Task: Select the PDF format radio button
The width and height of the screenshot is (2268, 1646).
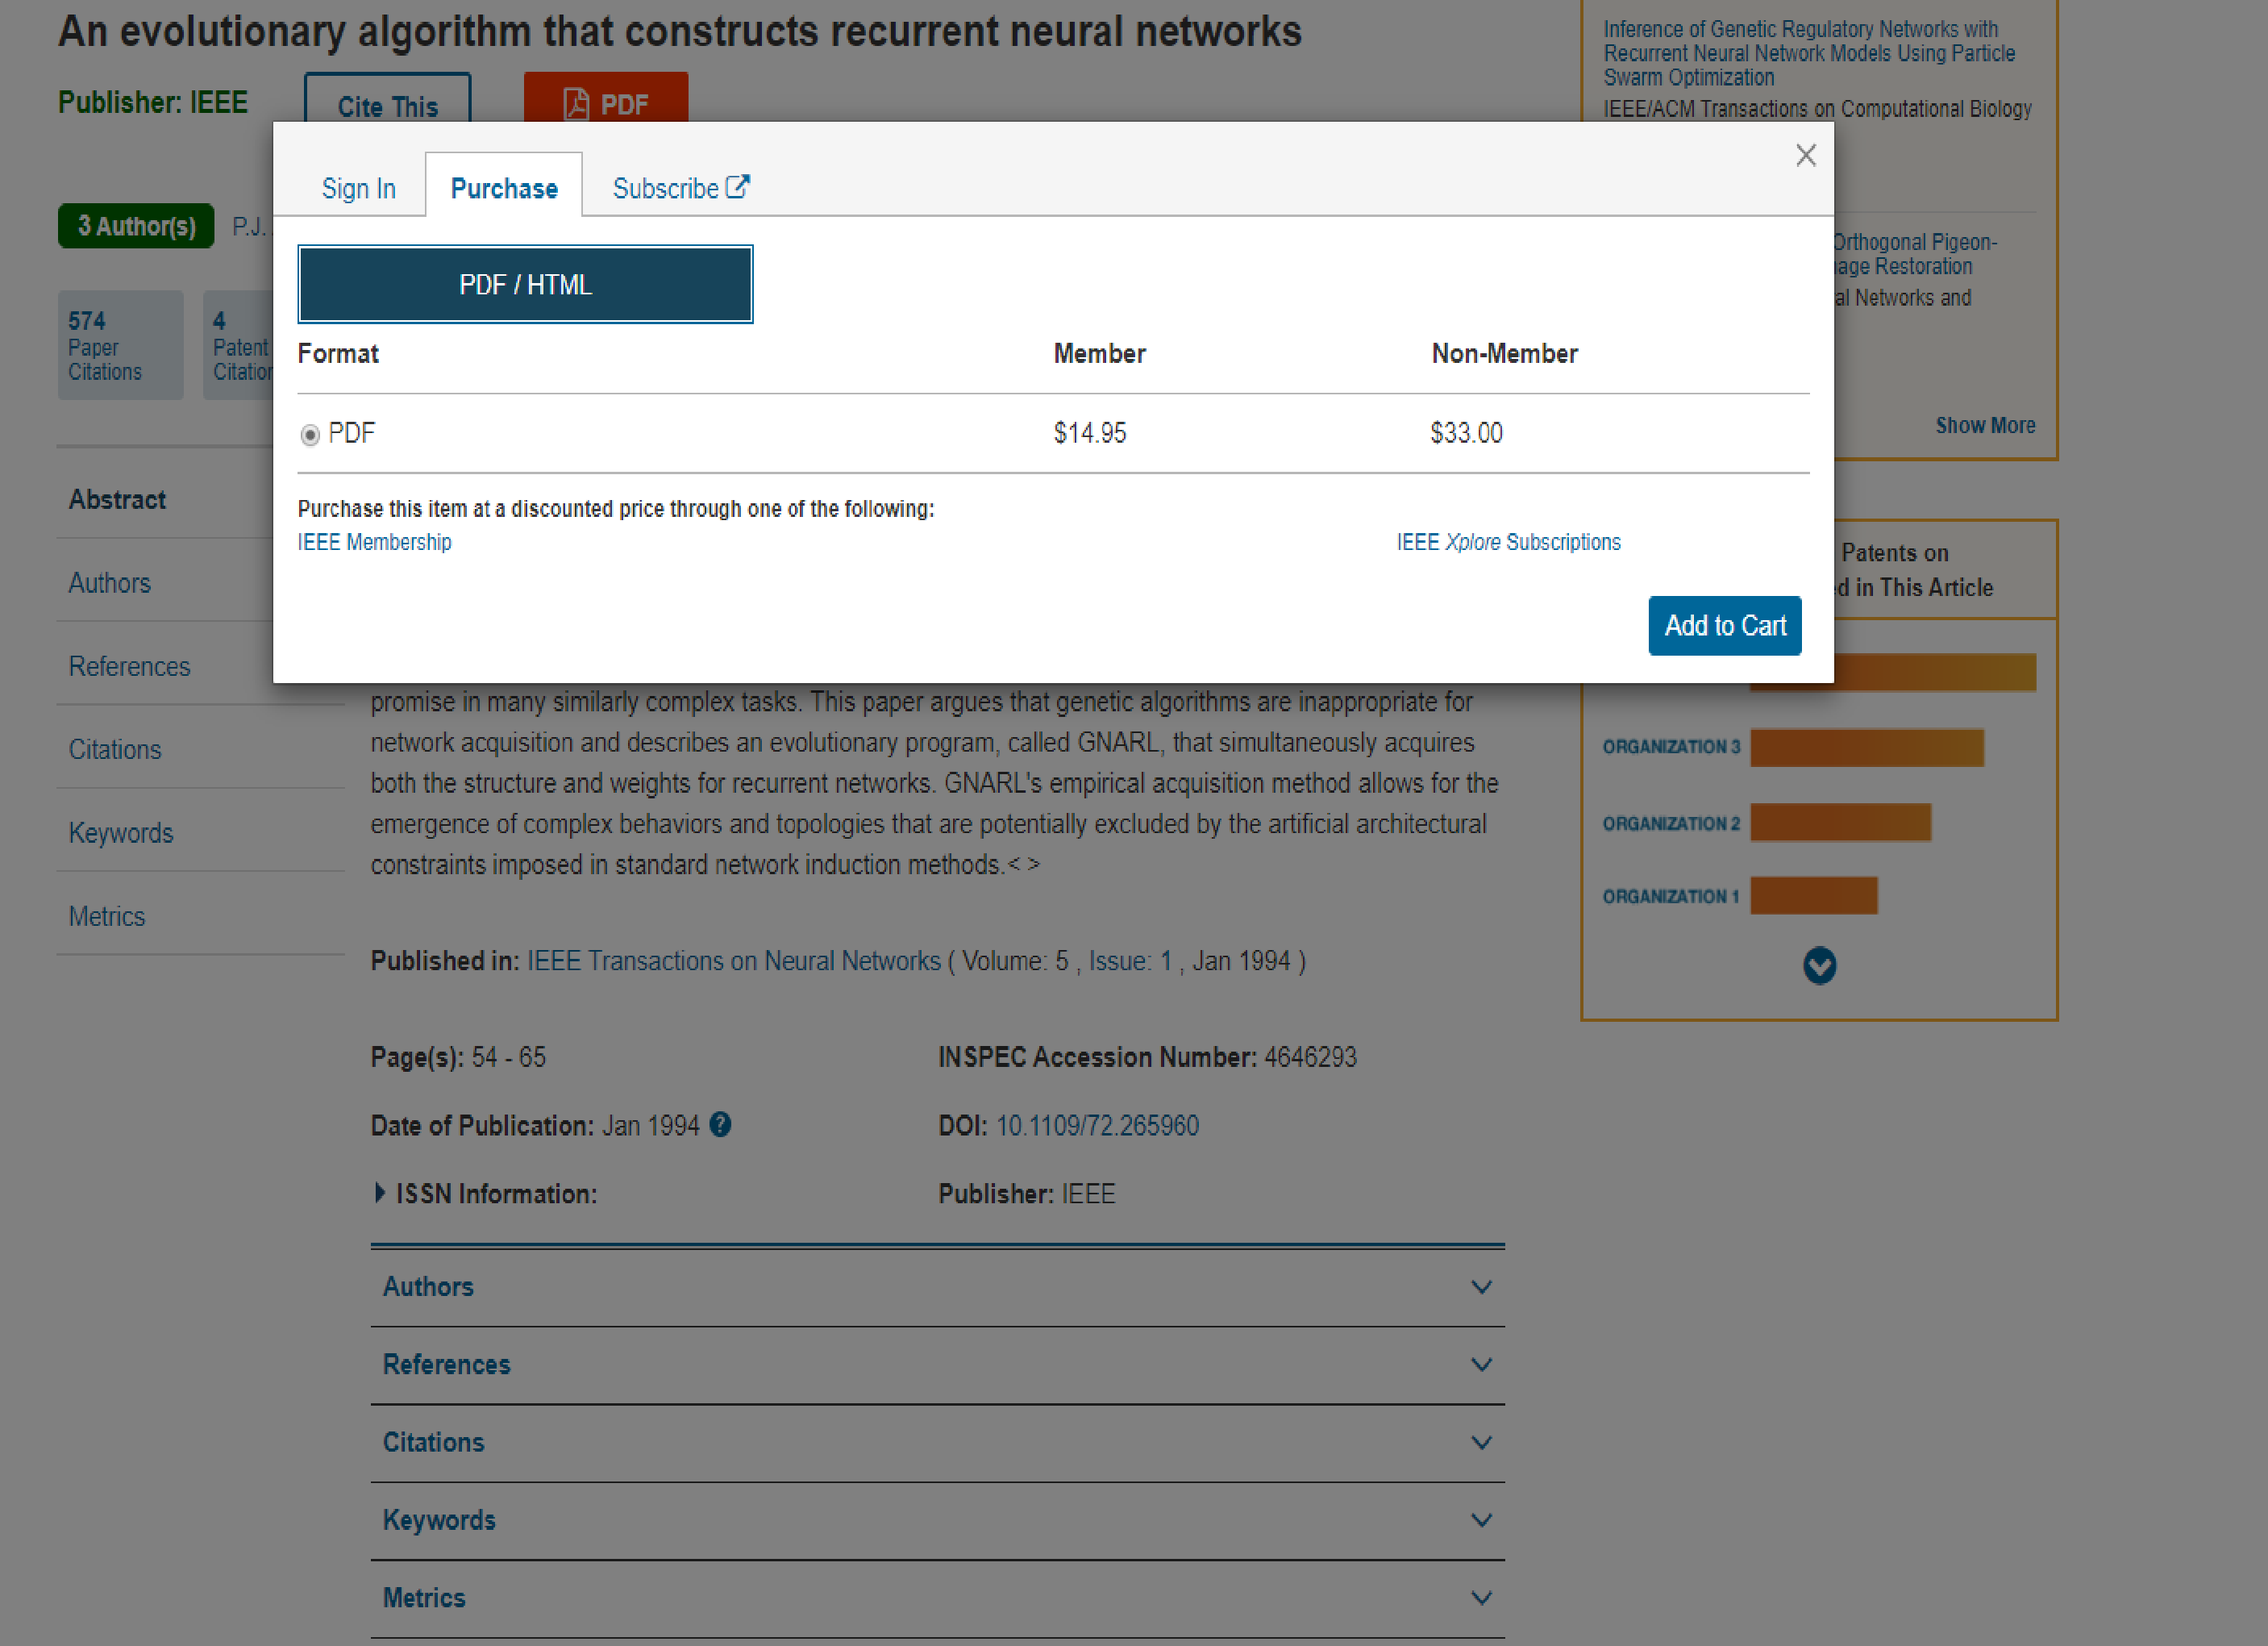Action: 310,435
